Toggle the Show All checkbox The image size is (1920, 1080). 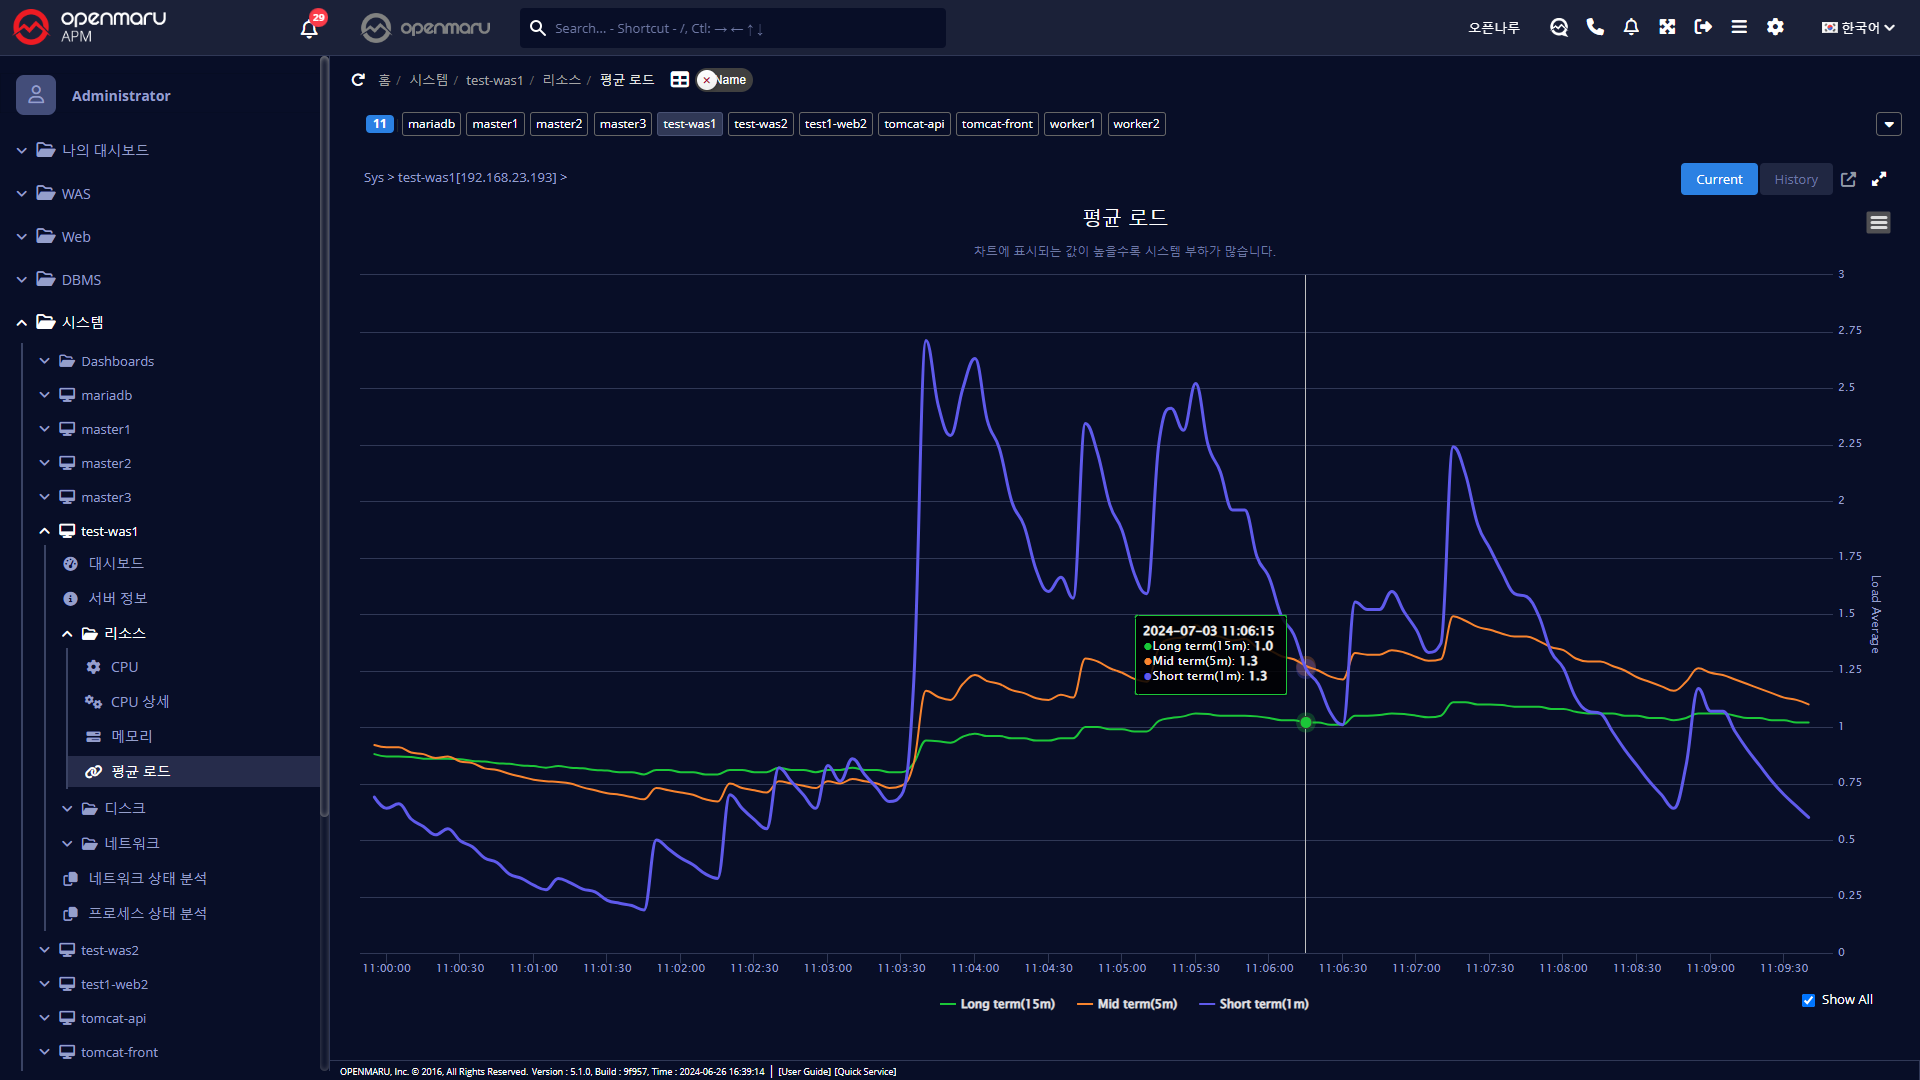click(1808, 1000)
